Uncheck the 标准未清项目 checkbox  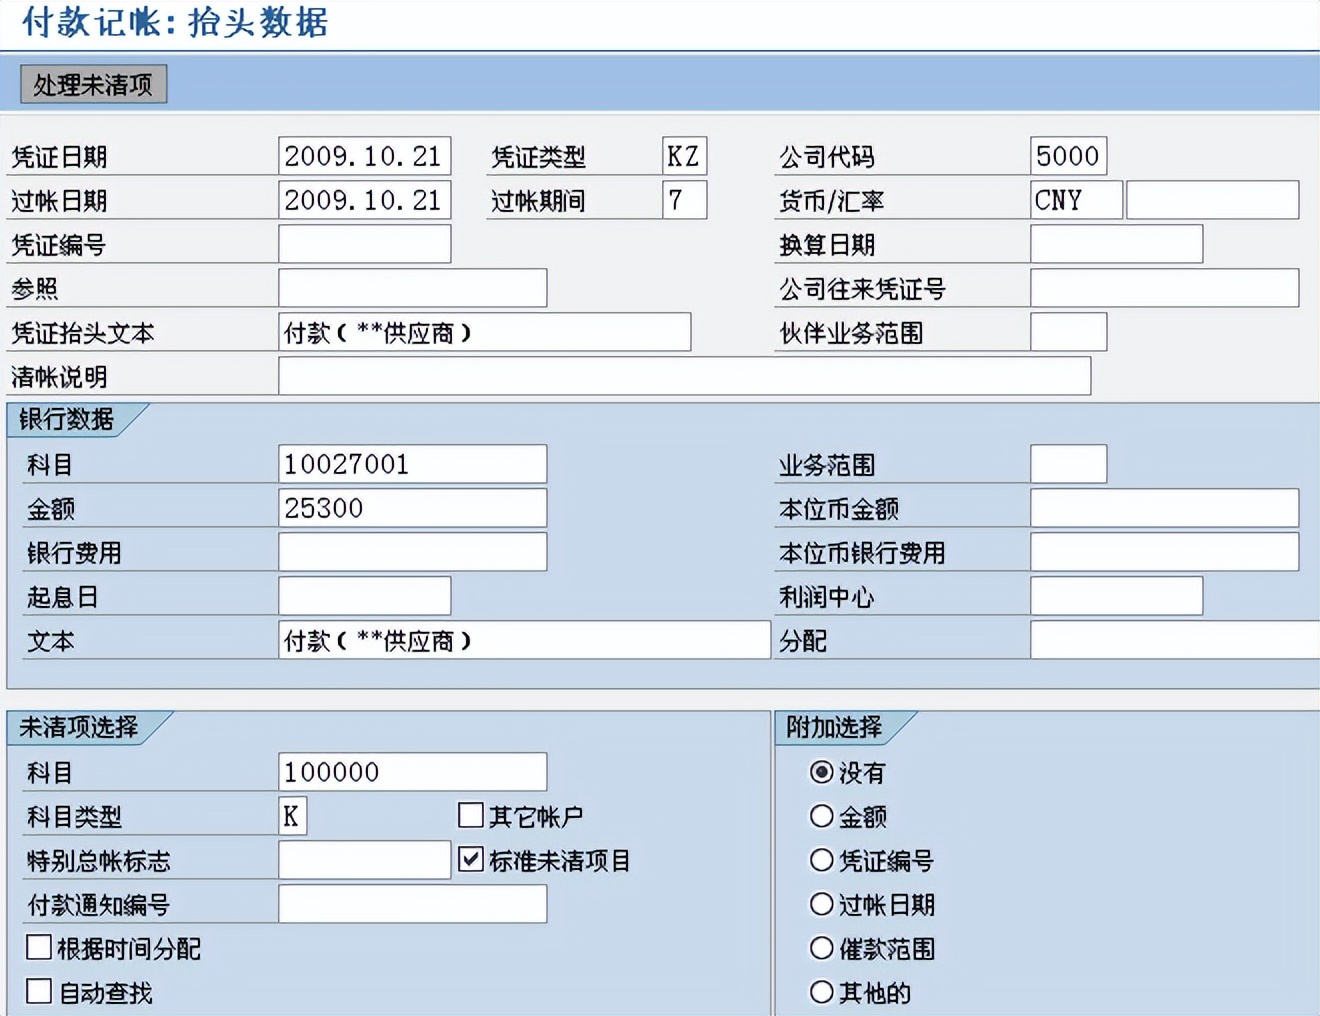pos(470,859)
